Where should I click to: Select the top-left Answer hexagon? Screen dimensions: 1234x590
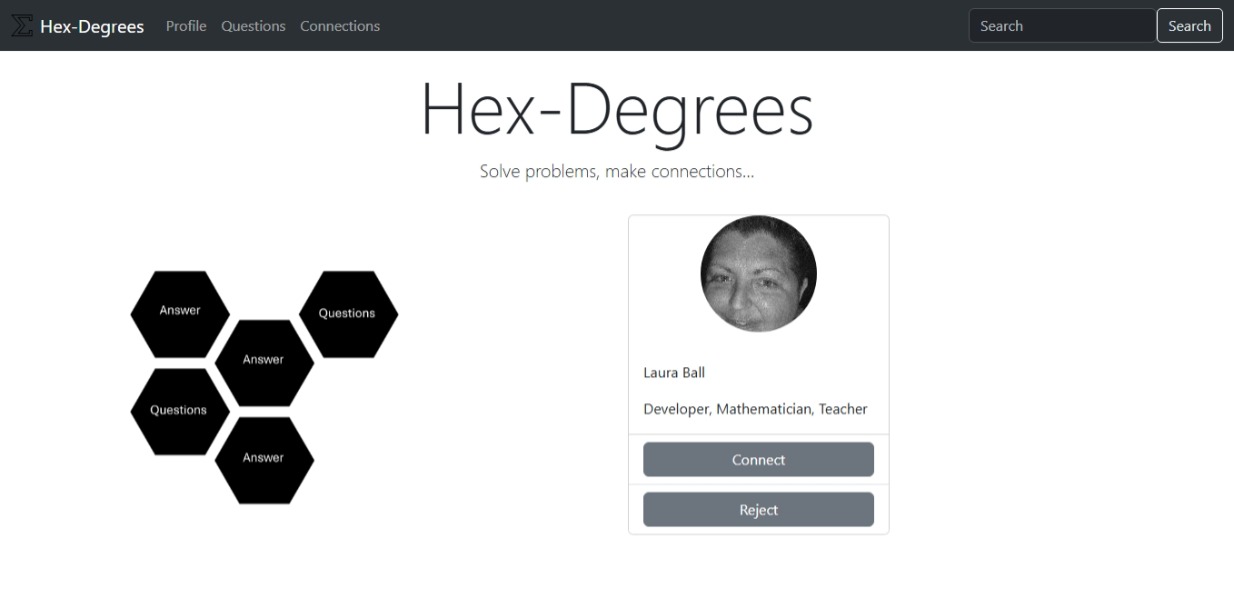click(179, 311)
